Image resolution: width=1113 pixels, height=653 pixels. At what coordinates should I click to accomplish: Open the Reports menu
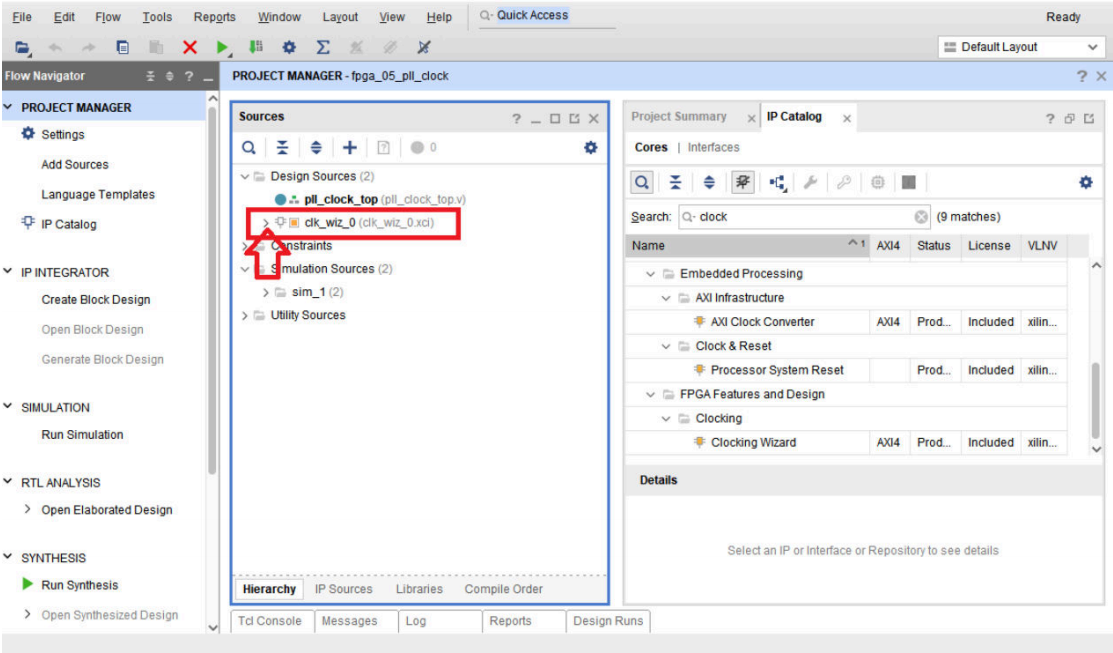214,17
